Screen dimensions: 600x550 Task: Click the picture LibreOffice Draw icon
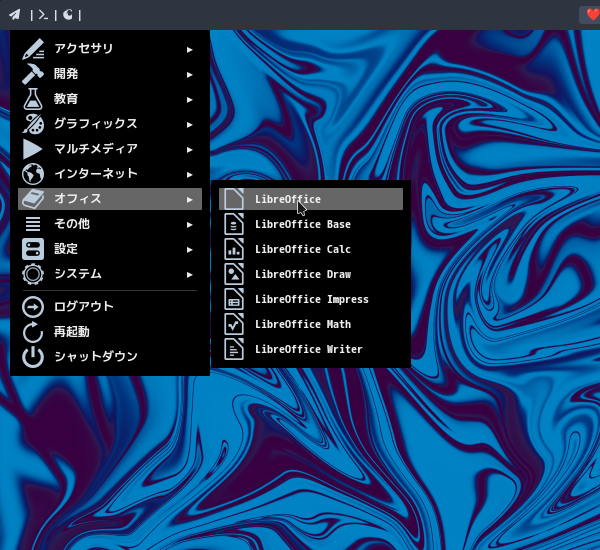(x=234, y=274)
